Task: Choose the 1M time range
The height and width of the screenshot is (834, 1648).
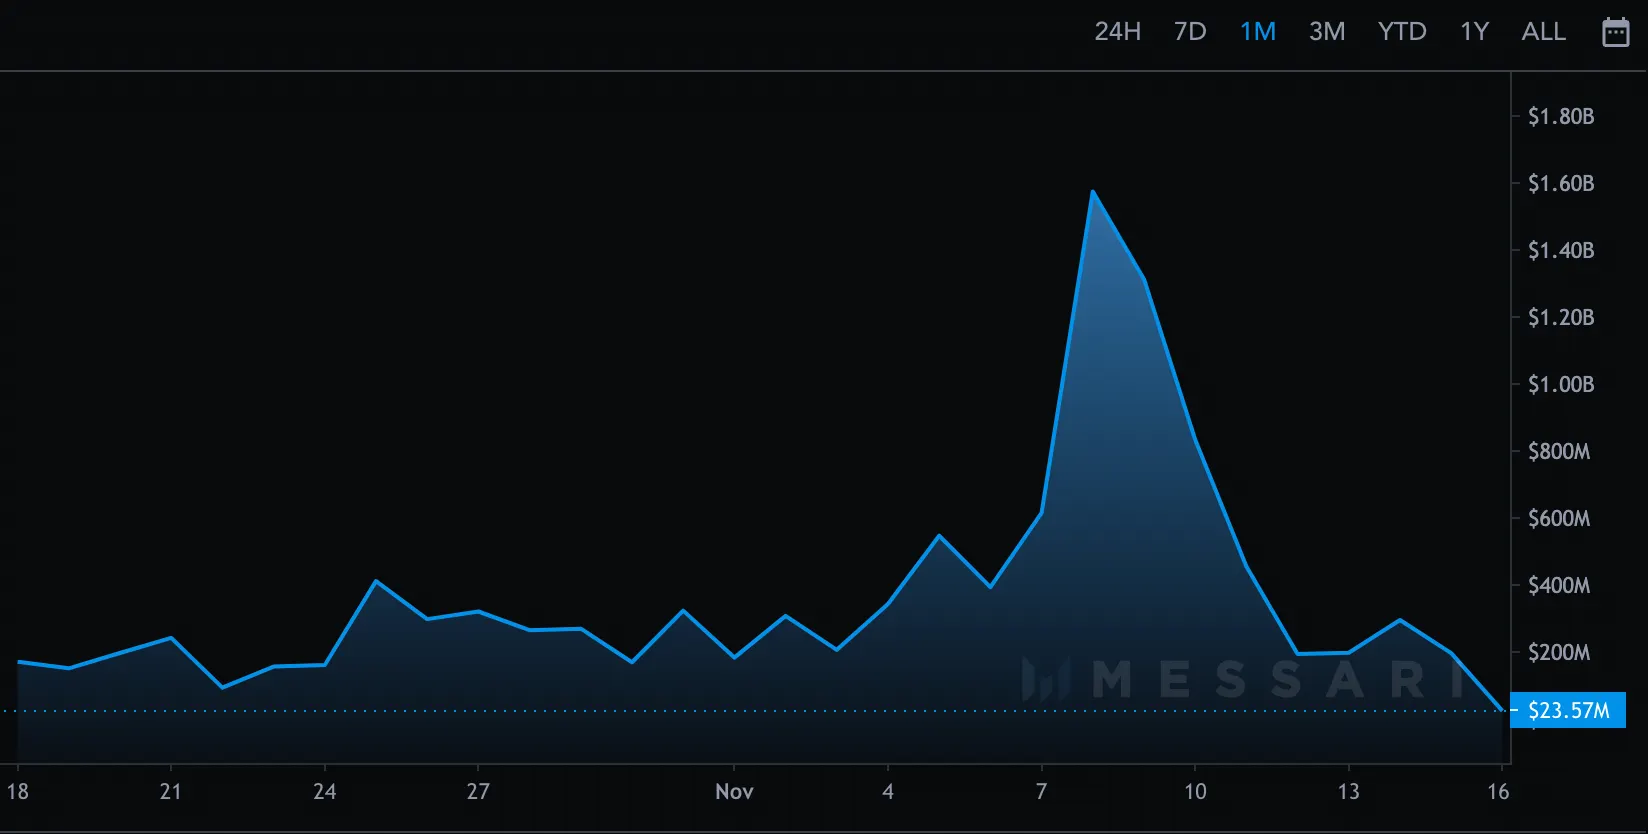Action: (1257, 32)
